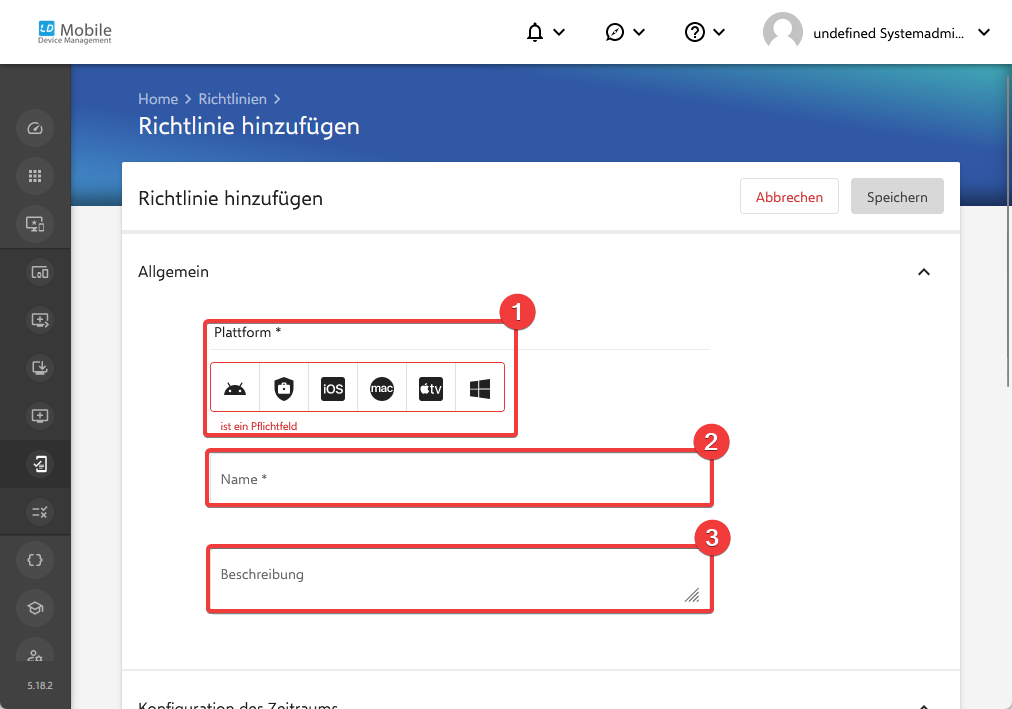This screenshot has height=709, width=1012.
Task: Click the Speichern button
Action: (x=897, y=196)
